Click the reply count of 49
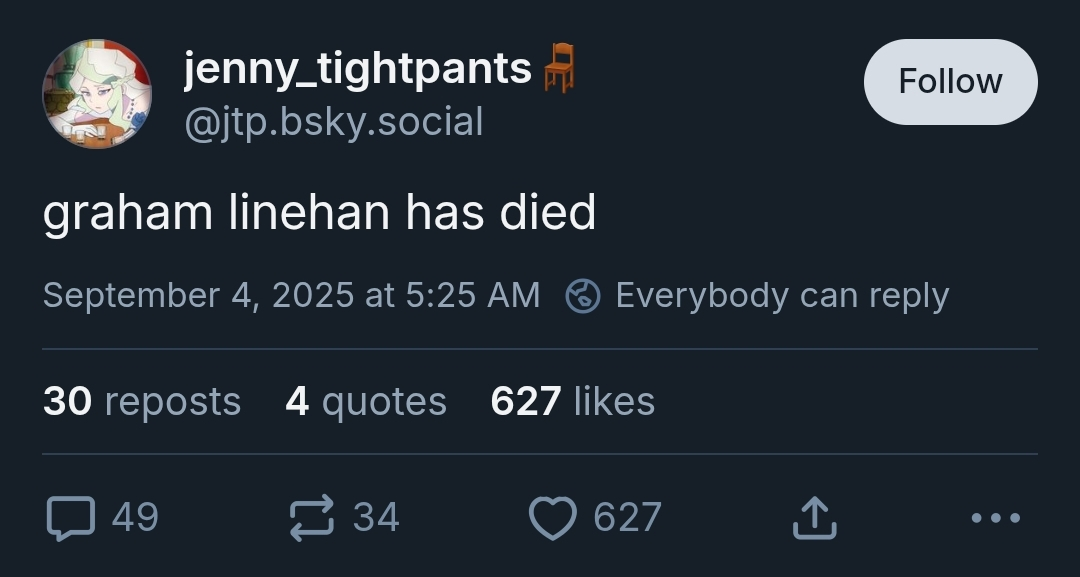This screenshot has width=1080, height=577. tap(135, 518)
